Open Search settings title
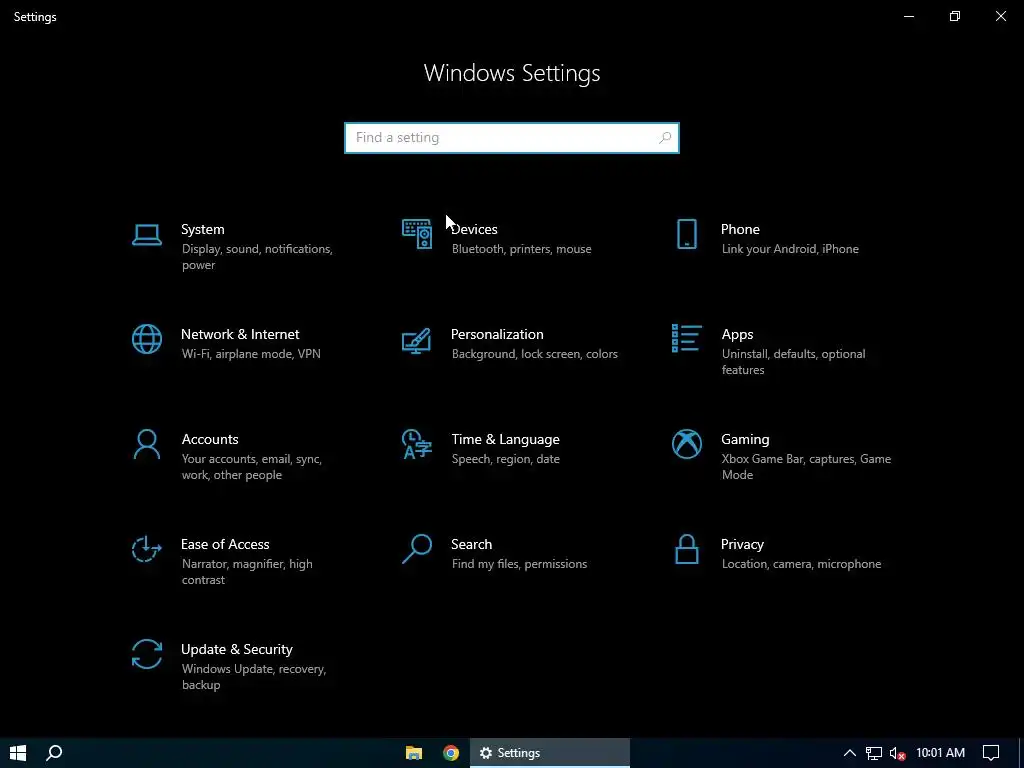Image resolution: width=1024 pixels, height=768 pixels. [x=472, y=545]
